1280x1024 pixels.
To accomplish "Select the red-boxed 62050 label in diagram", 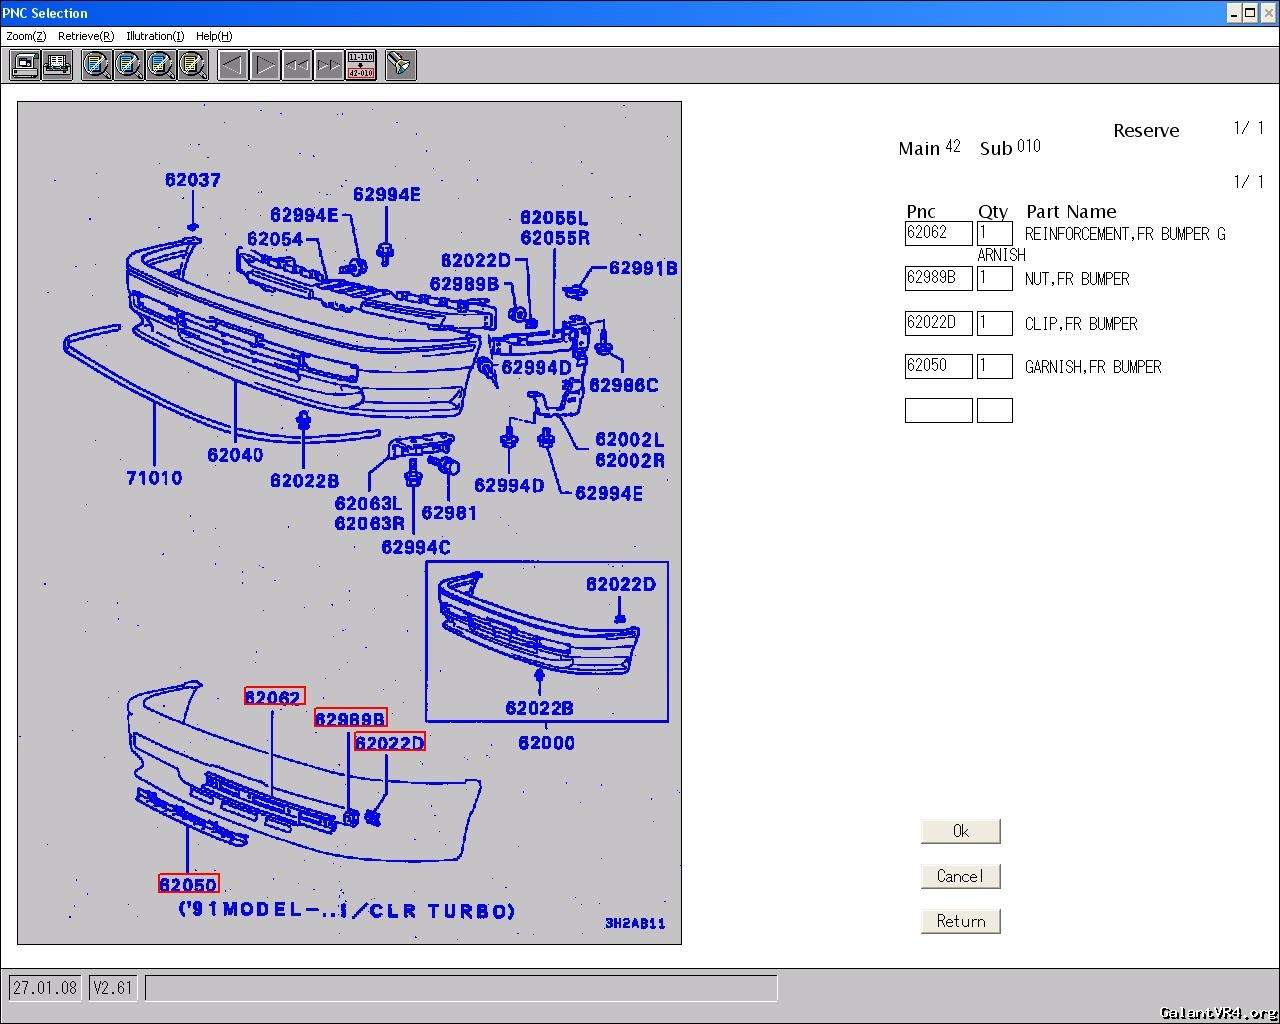I will pyautogui.click(x=189, y=884).
